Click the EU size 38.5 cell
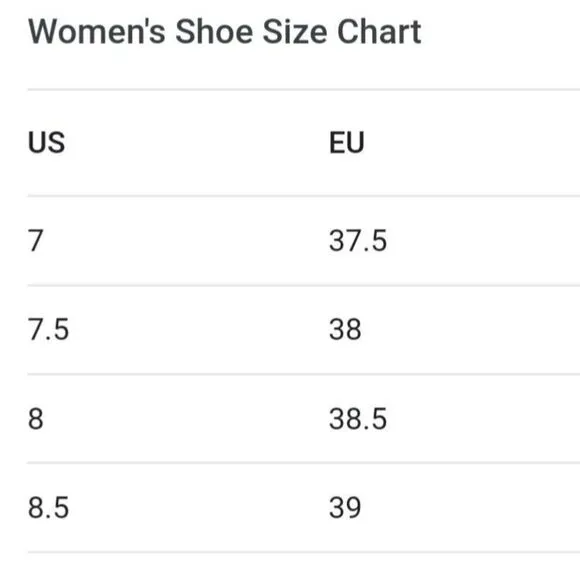The width and height of the screenshot is (580, 580). 358,419
